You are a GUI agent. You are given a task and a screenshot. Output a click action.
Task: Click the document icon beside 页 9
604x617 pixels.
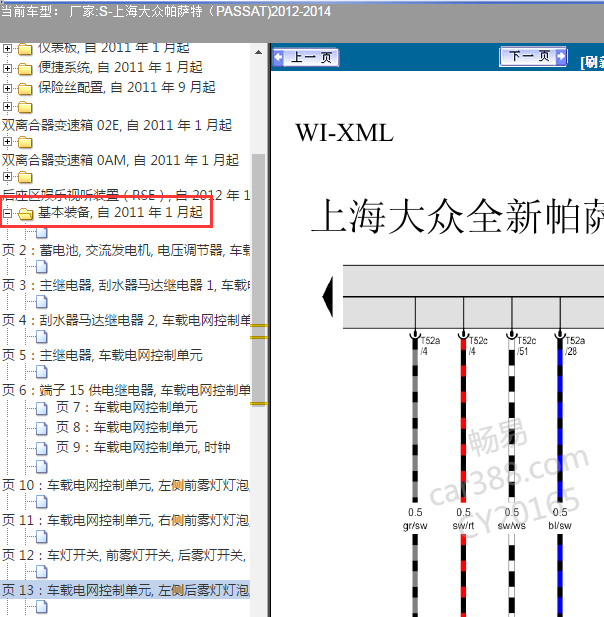[42, 448]
